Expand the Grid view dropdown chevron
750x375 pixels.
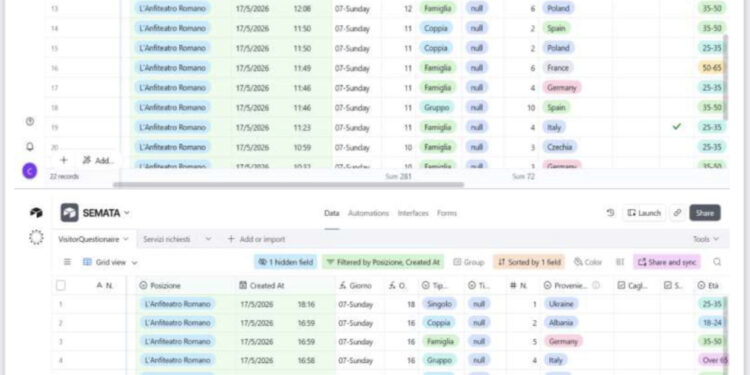134,263
